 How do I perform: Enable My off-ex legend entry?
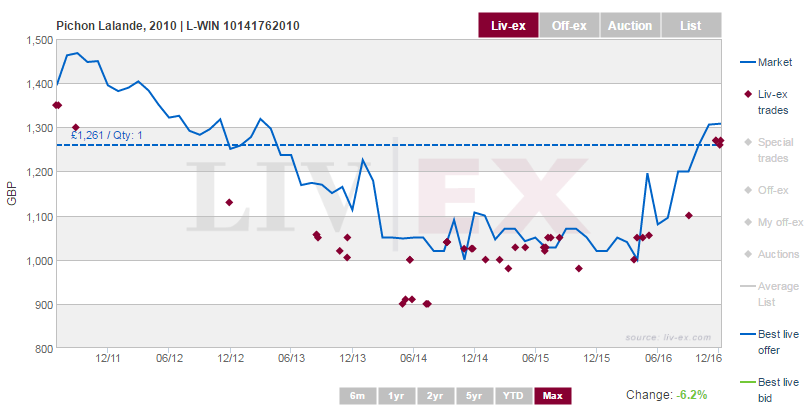(774, 222)
